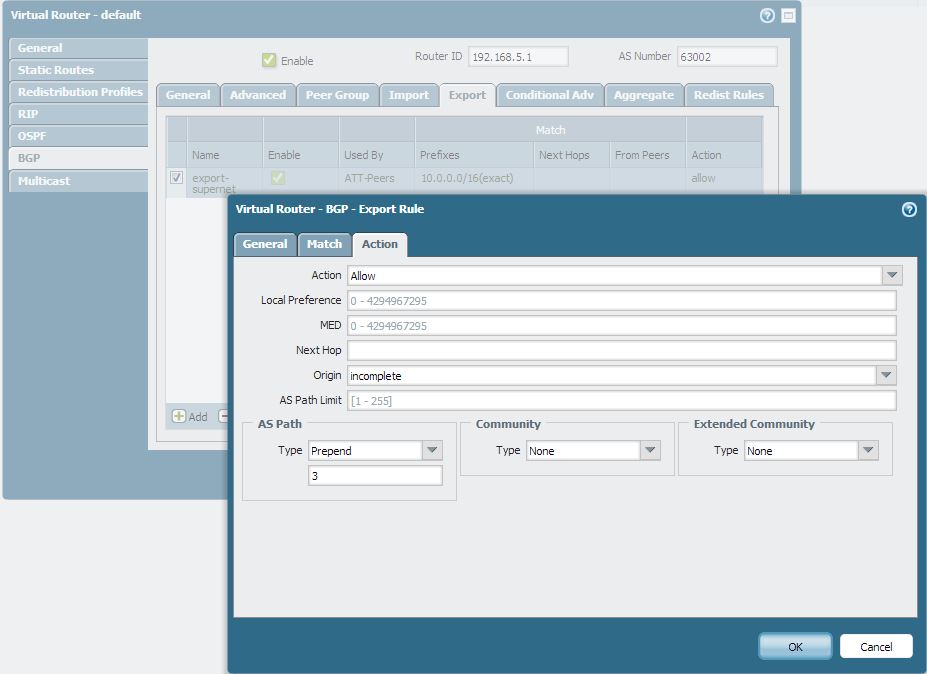927x674 pixels.
Task: Open the BGP General tab
Action: [x=188, y=95]
